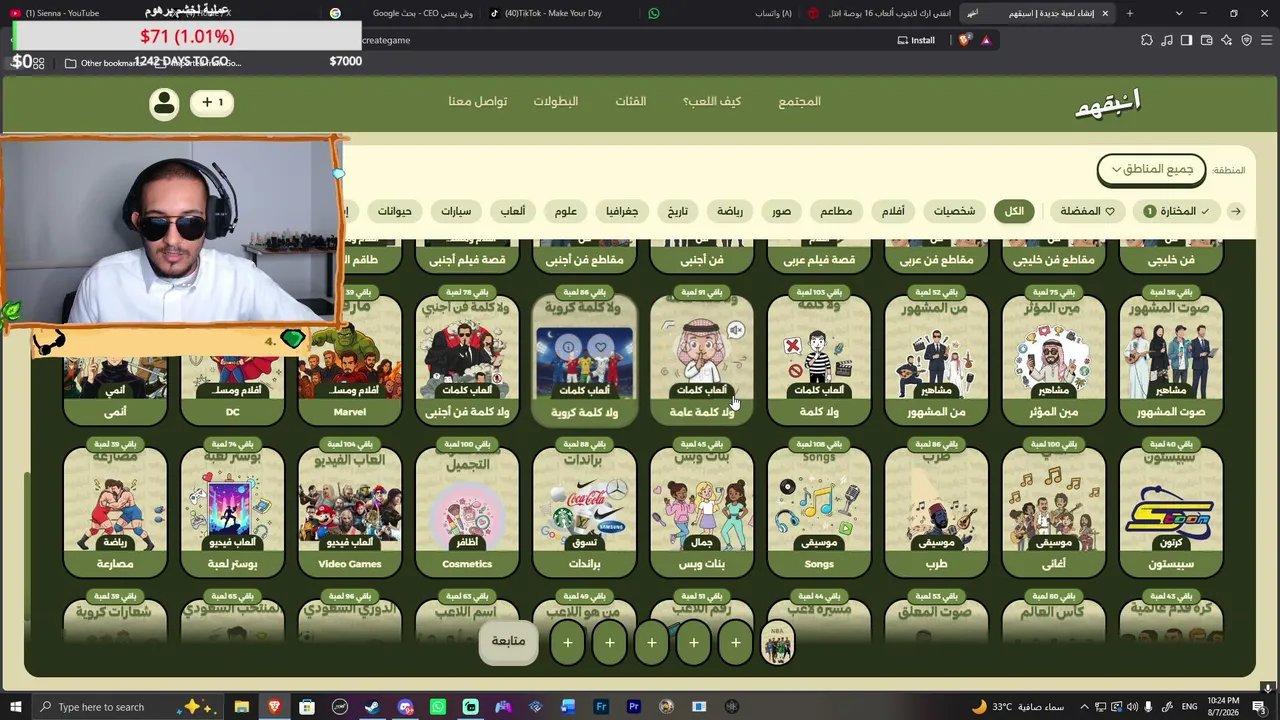Click the heart icon on ولا كلمة كروية card
The height and width of the screenshot is (720, 1280).
600,347
